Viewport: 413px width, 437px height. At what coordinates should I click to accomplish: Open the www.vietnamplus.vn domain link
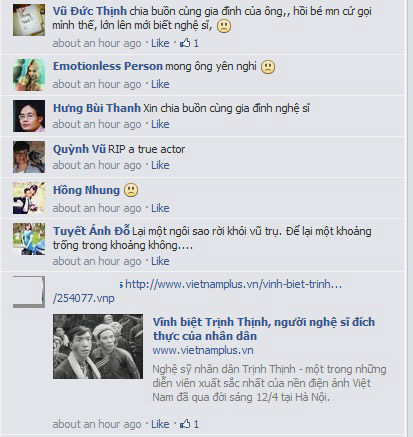(203, 350)
